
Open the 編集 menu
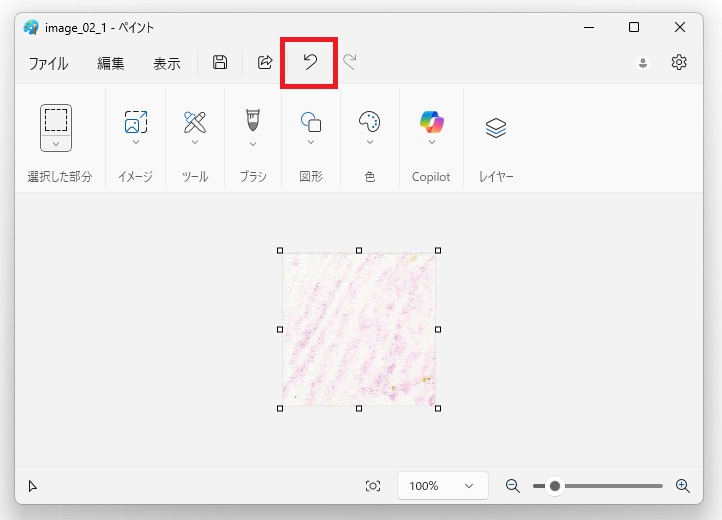point(111,63)
